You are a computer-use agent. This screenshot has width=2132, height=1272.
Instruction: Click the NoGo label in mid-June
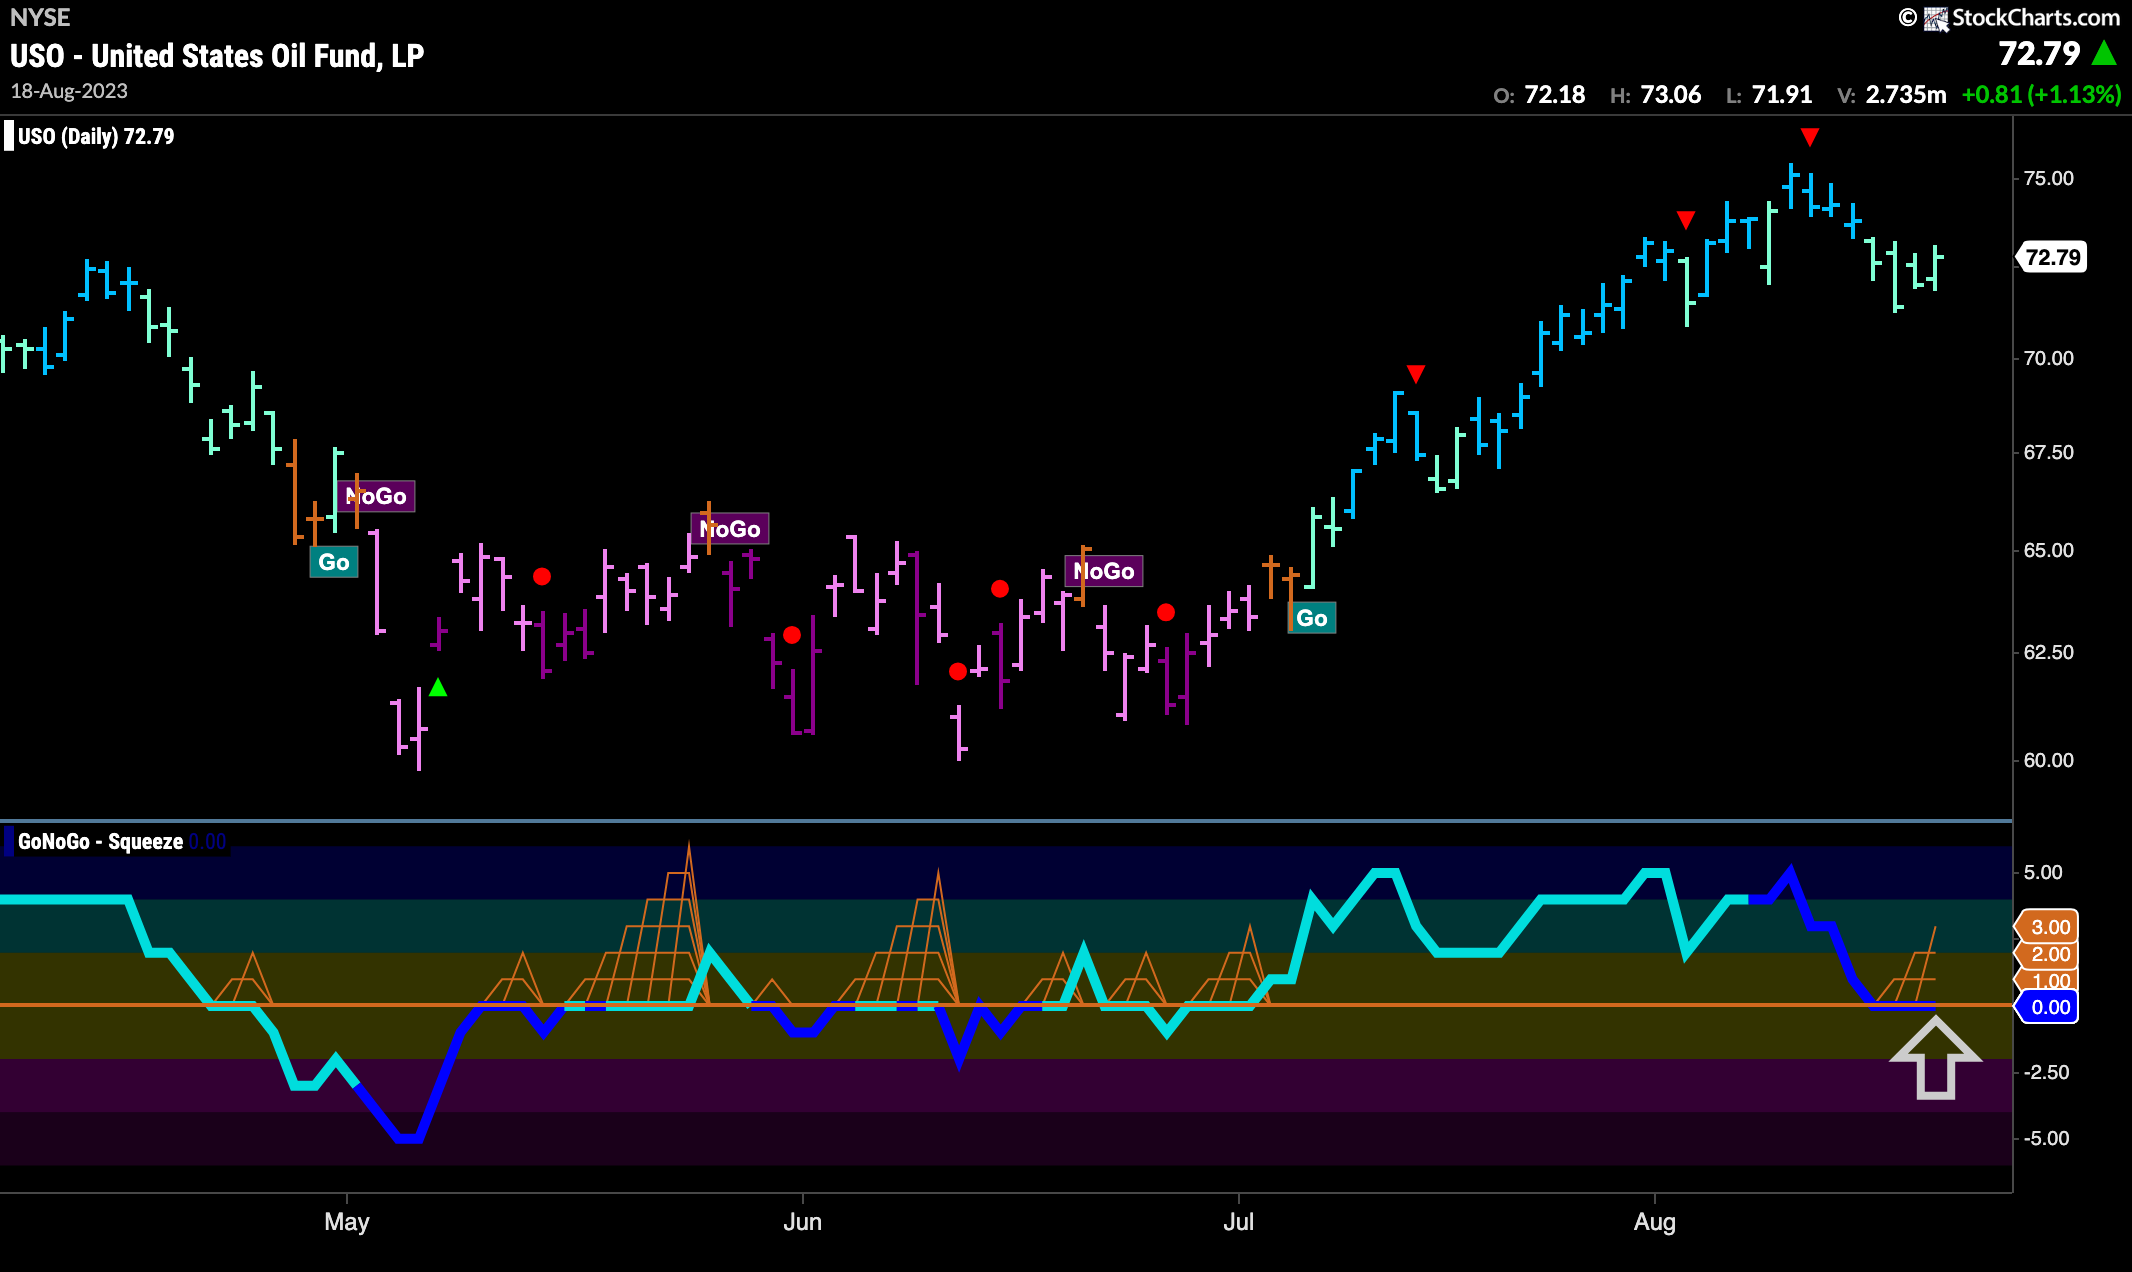point(1104,571)
